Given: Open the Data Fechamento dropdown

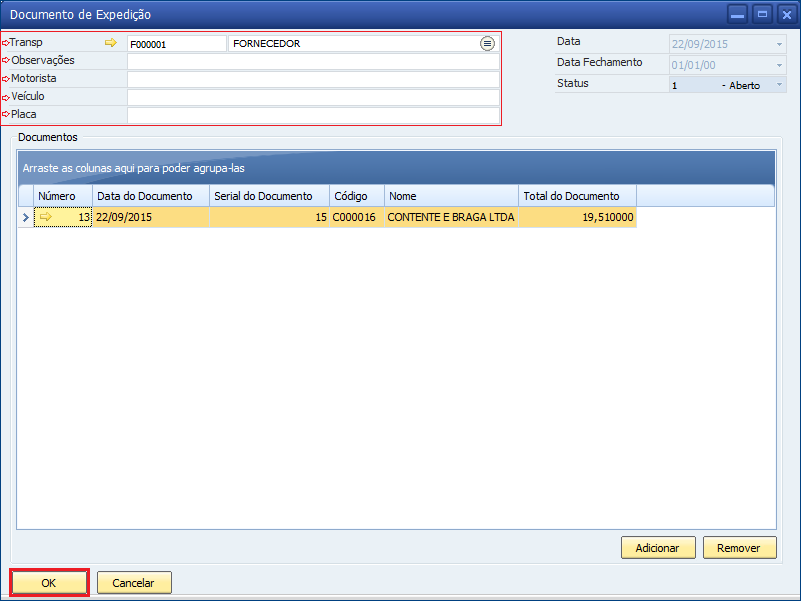Looking at the screenshot, I should [x=780, y=65].
